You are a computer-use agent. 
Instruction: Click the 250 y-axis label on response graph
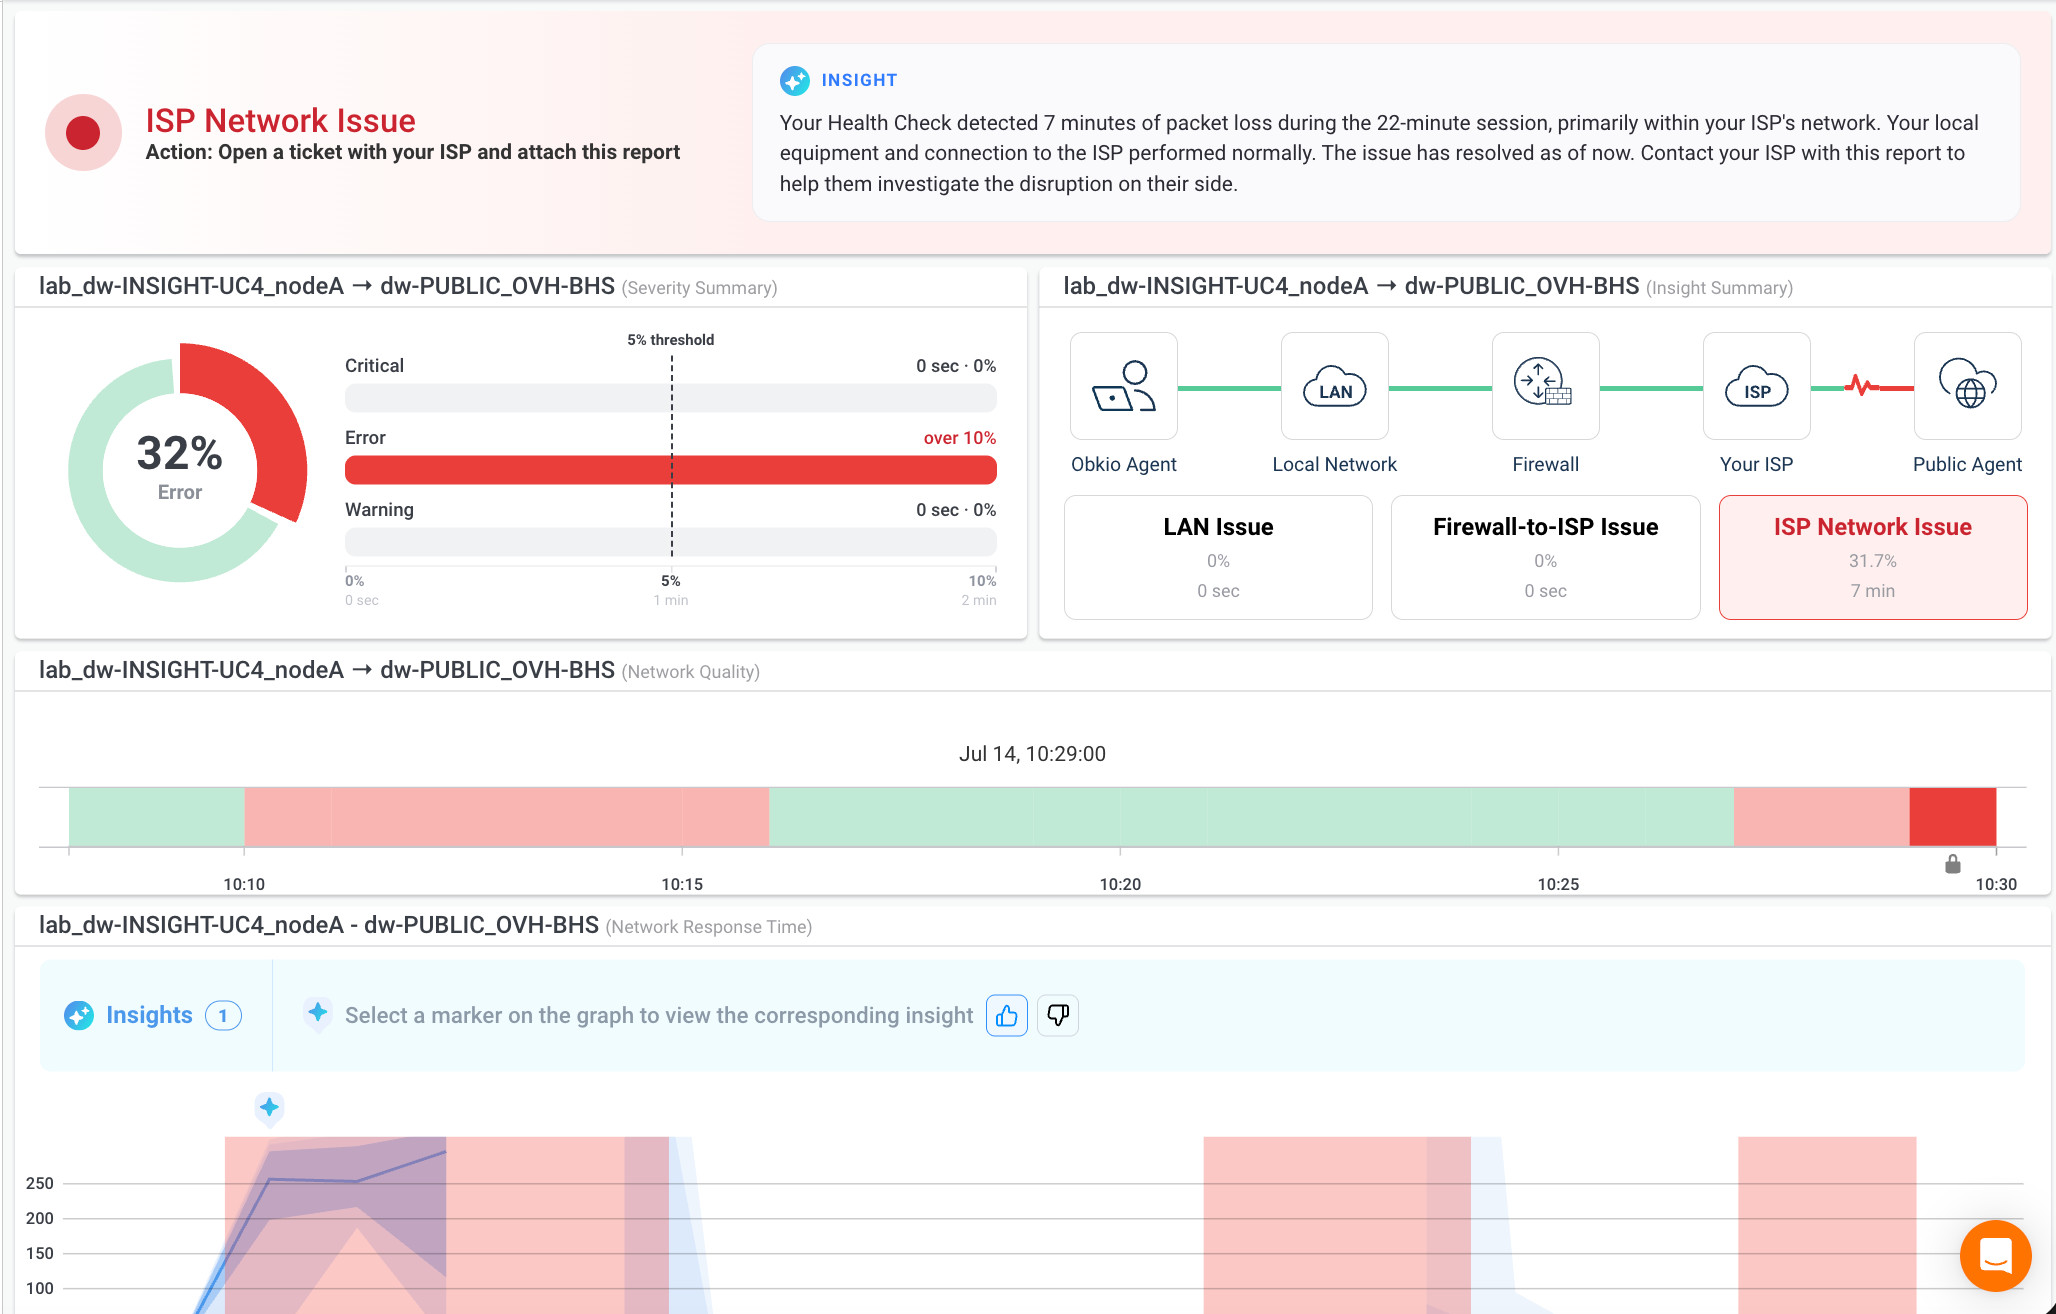point(40,1183)
